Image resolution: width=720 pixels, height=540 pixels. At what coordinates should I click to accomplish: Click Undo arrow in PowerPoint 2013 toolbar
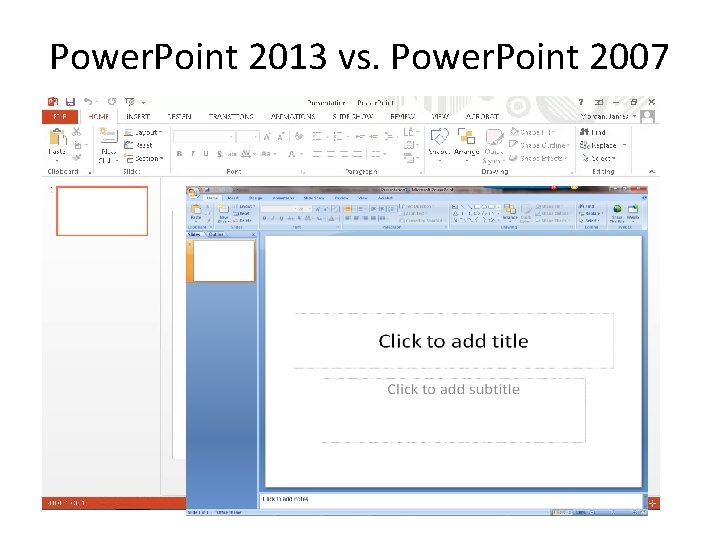(x=88, y=101)
